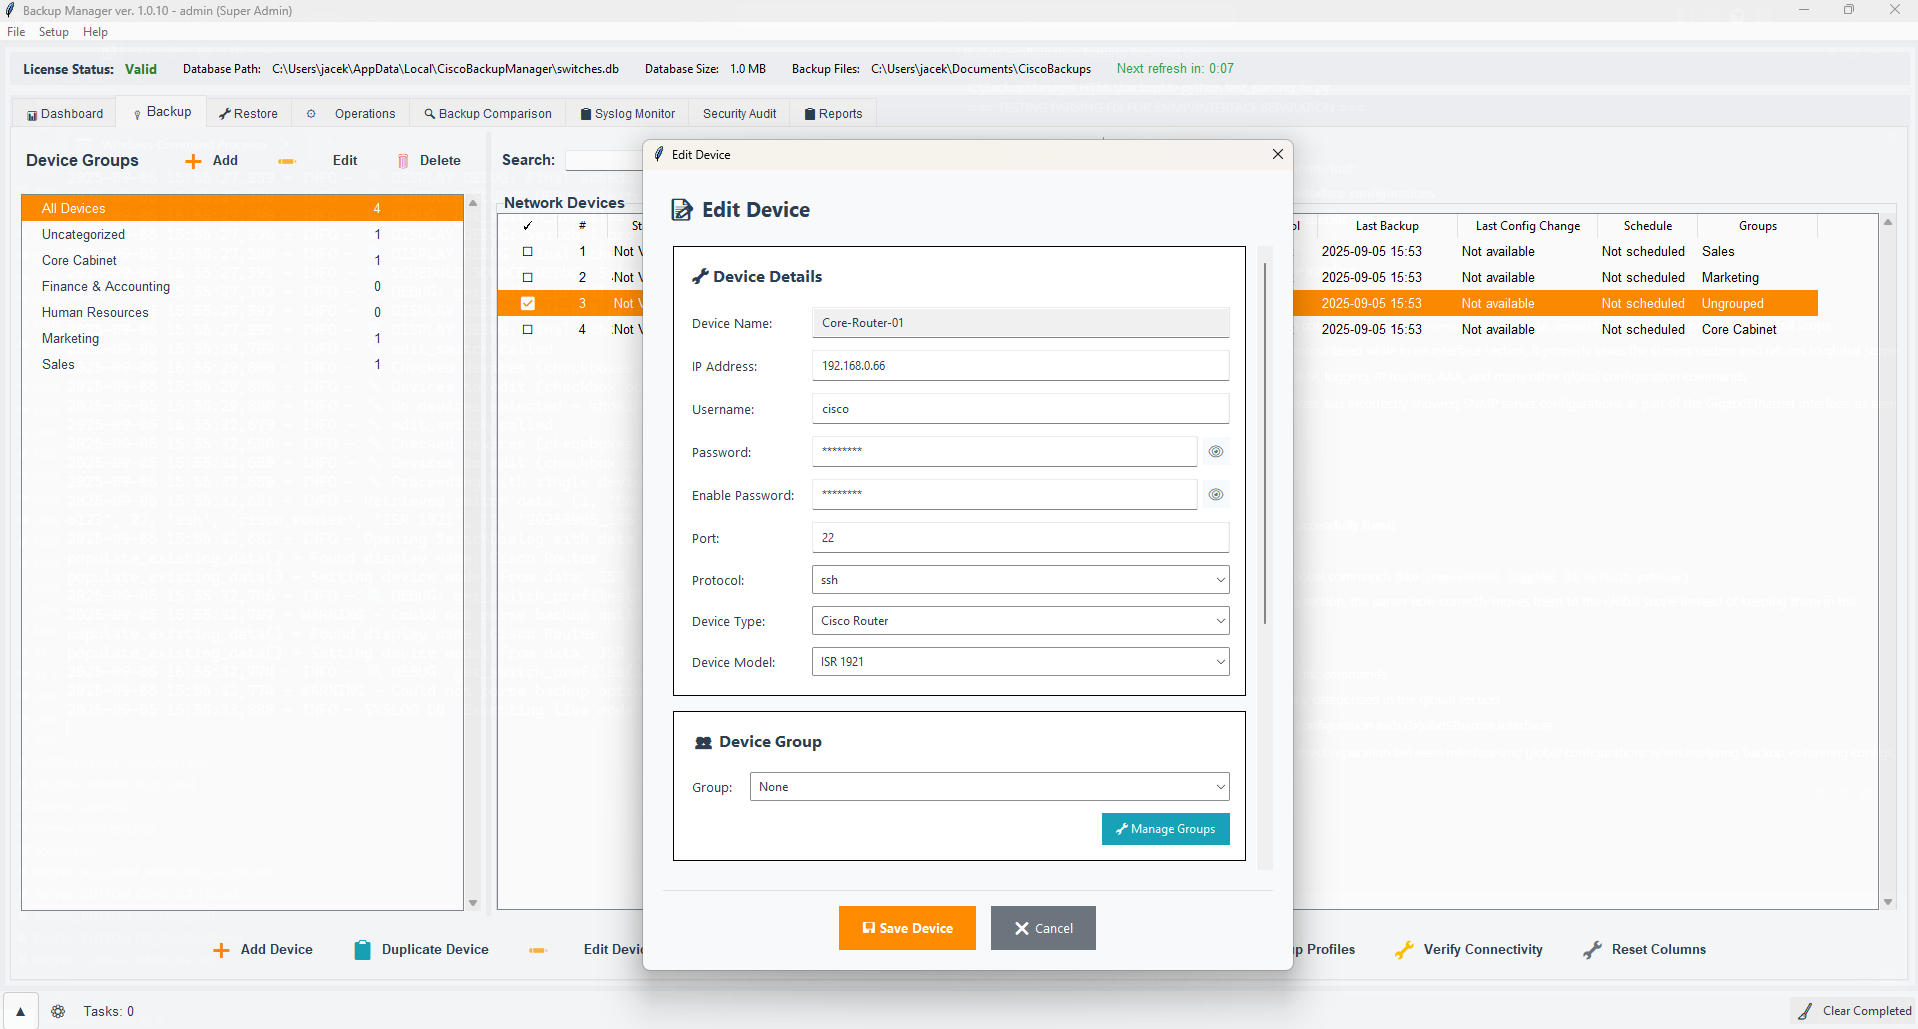This screenshot has height=1029, width=1918.
Task: Tick the checkbox for device row 4
Action: click(x=528, y=330)
